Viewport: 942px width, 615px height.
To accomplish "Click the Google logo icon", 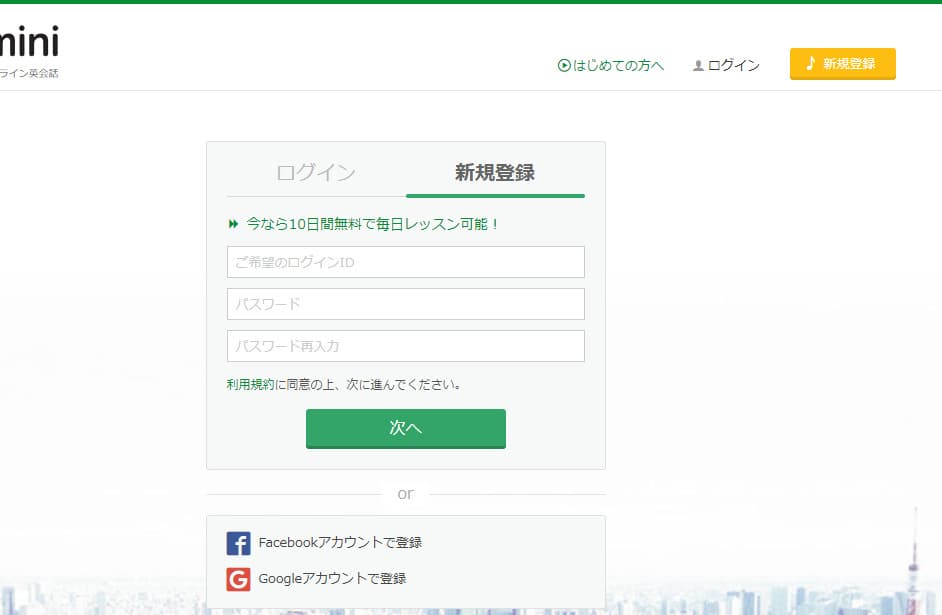I will coord(239,580).
